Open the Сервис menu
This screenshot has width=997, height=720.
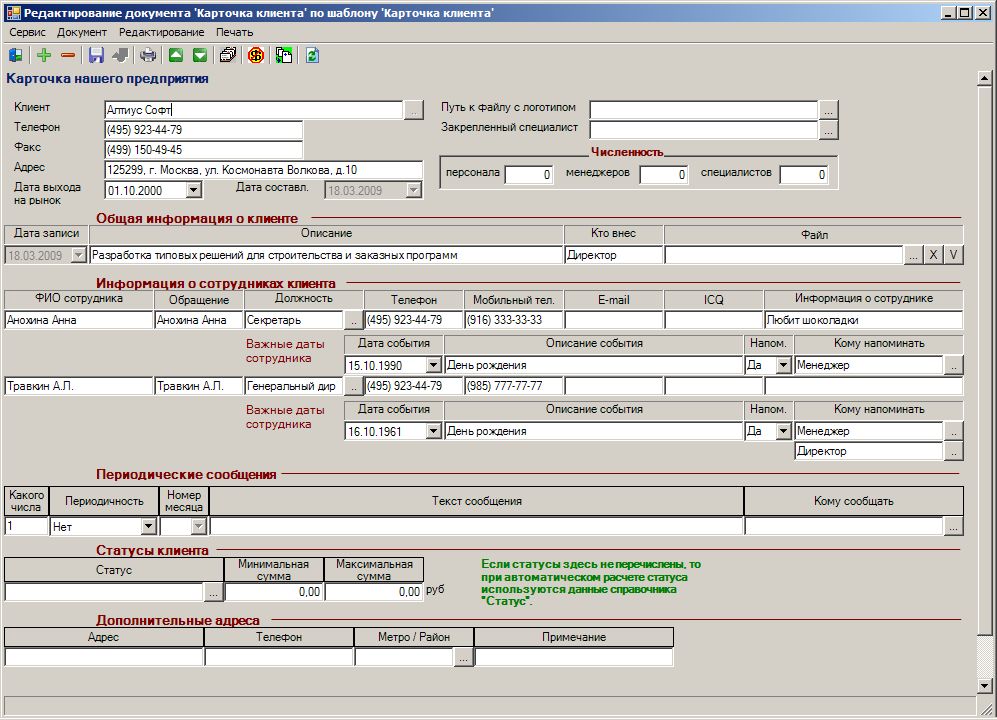point(27,32)
